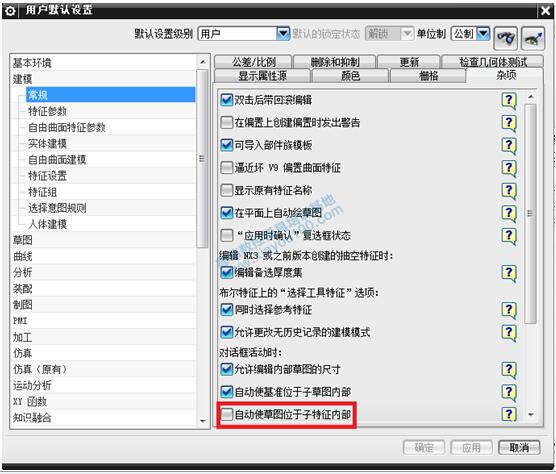Open help icon for 可导入部件族模板

pos(509,145)
